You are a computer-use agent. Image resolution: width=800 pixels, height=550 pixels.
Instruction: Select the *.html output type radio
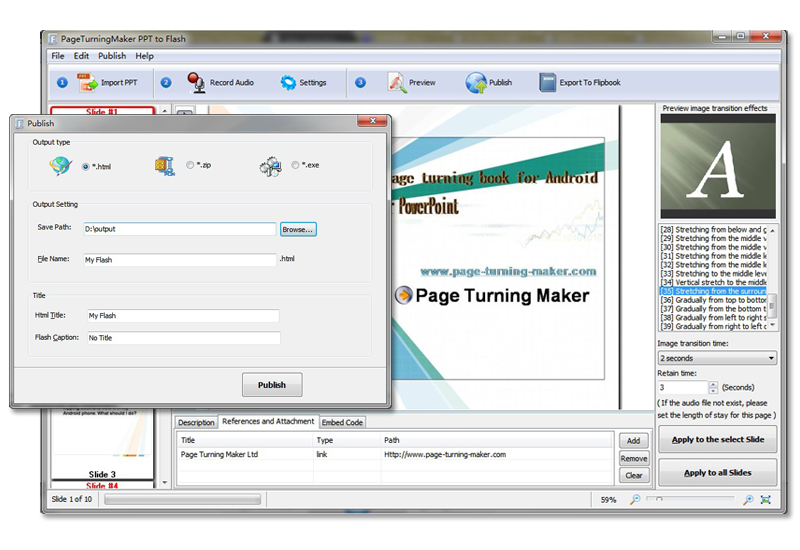(86, 166)
